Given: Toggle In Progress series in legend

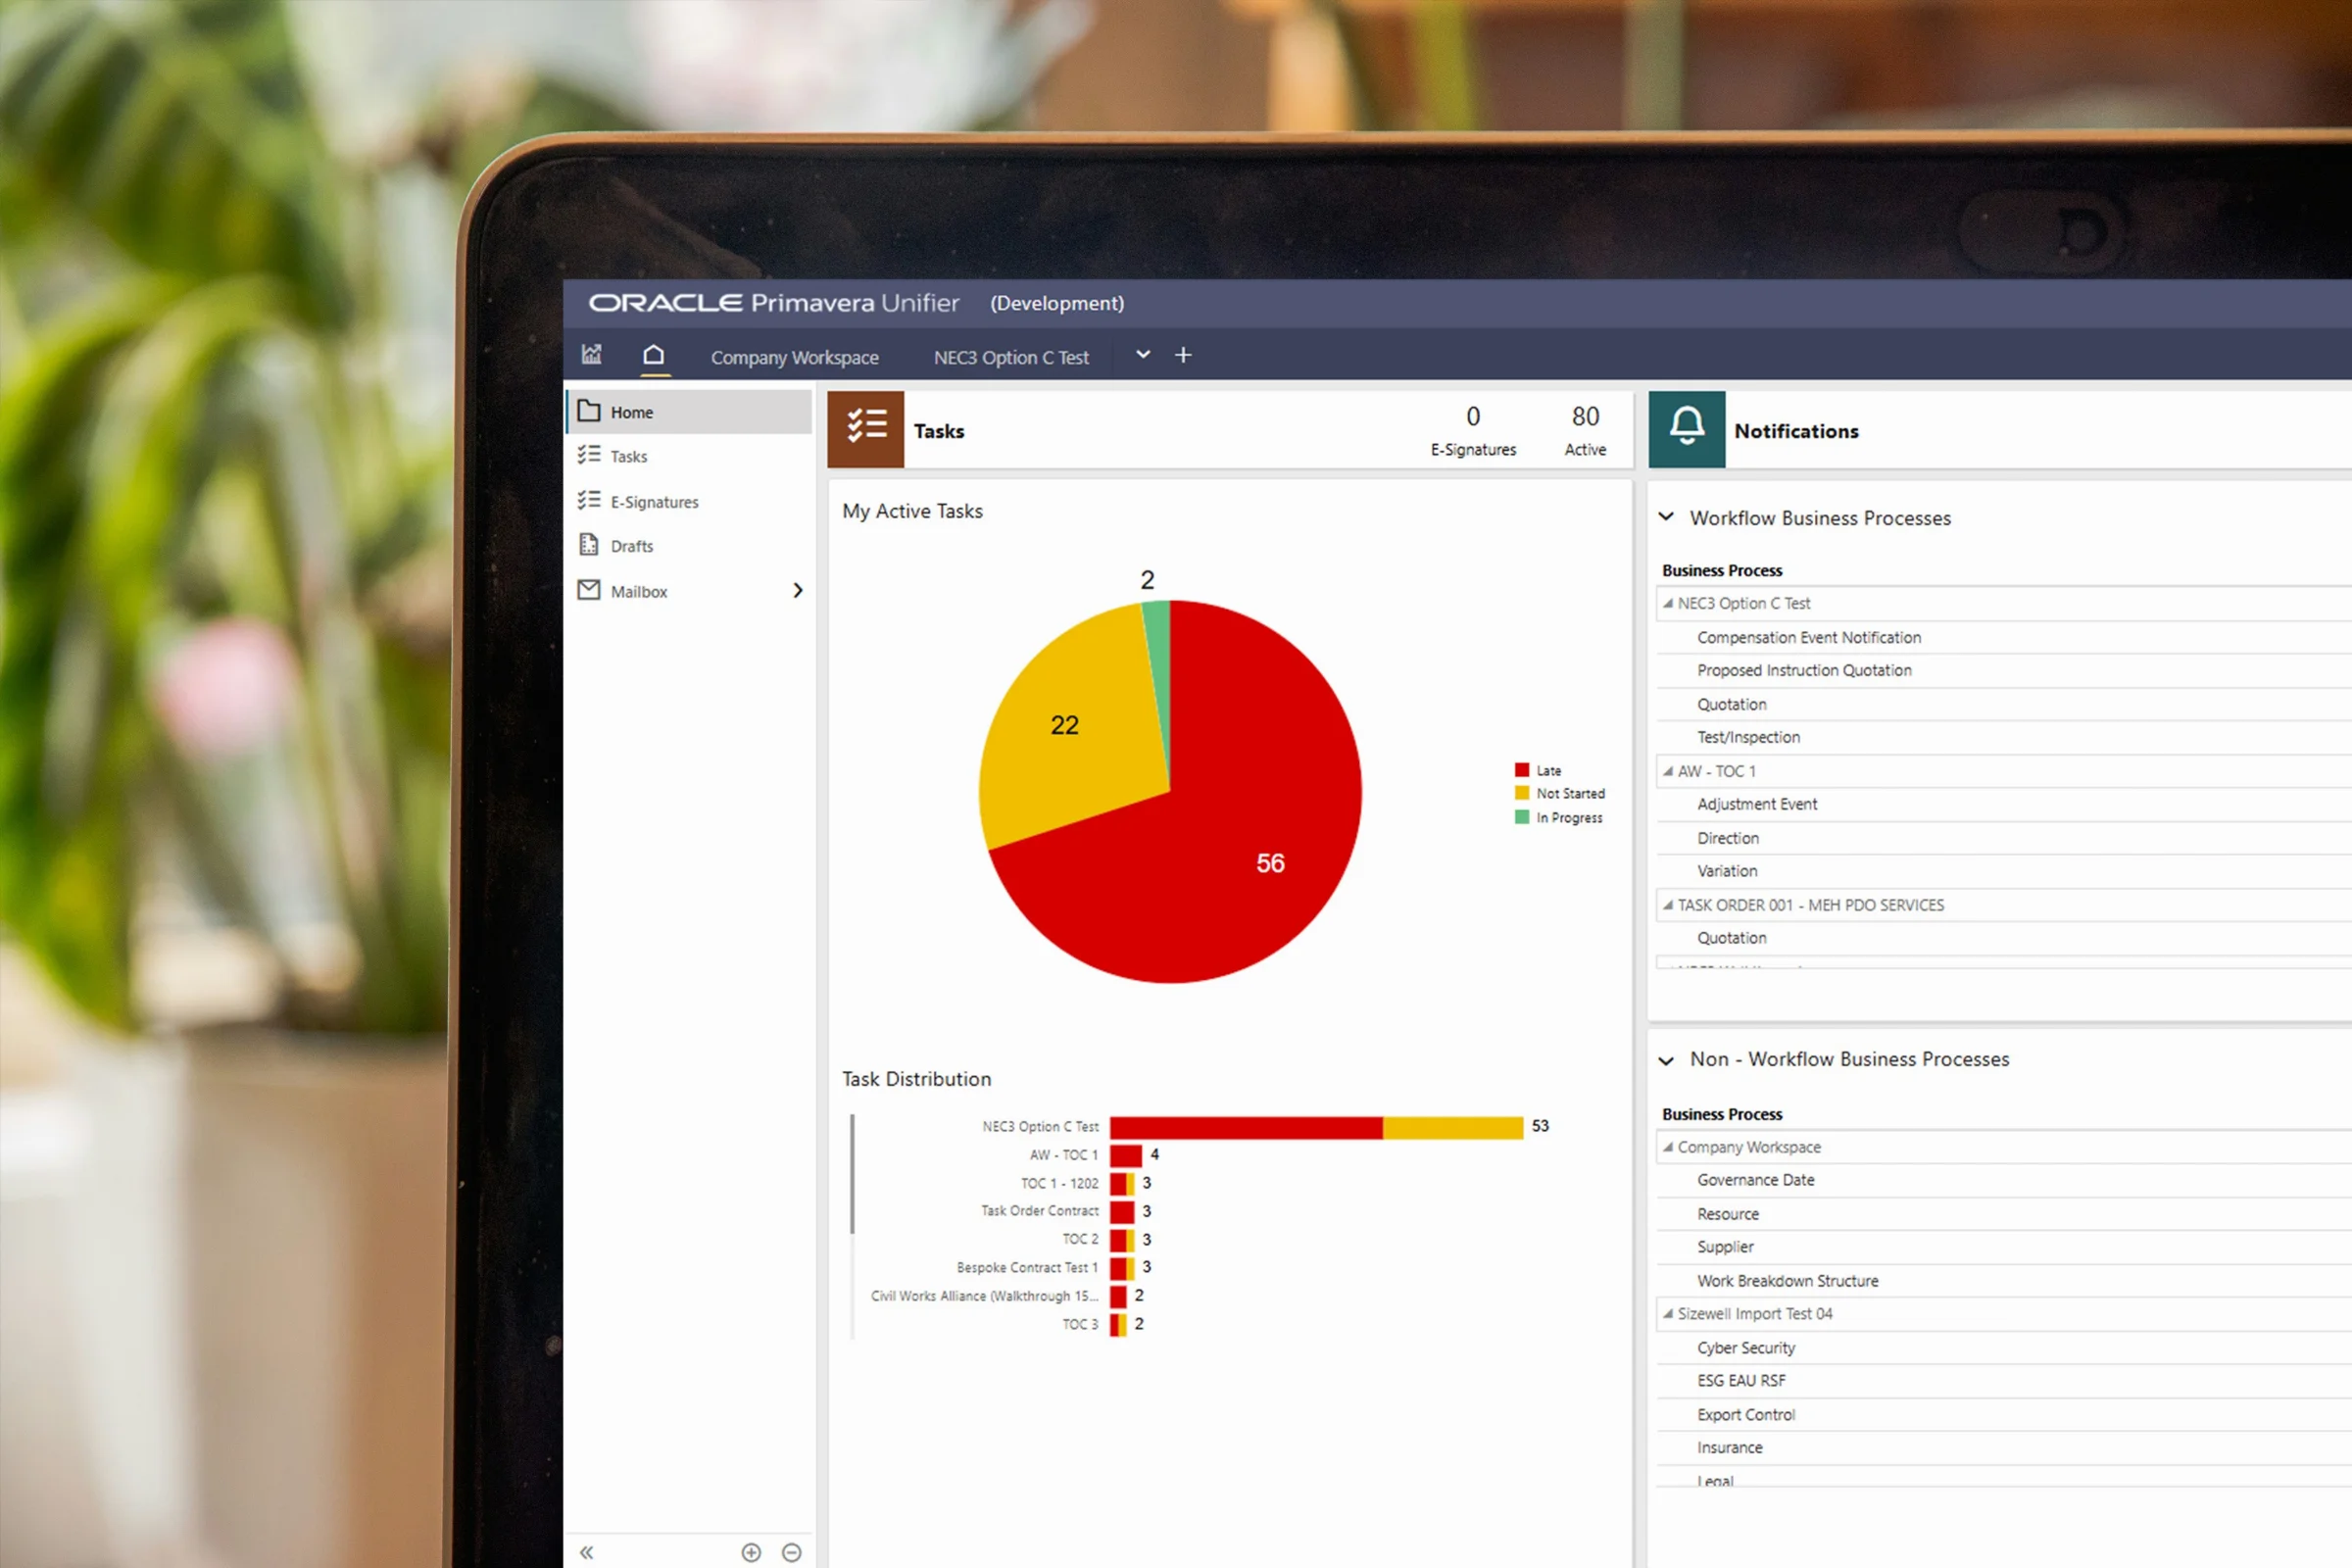Looking at the screenshot, I should click(1559, 817).
